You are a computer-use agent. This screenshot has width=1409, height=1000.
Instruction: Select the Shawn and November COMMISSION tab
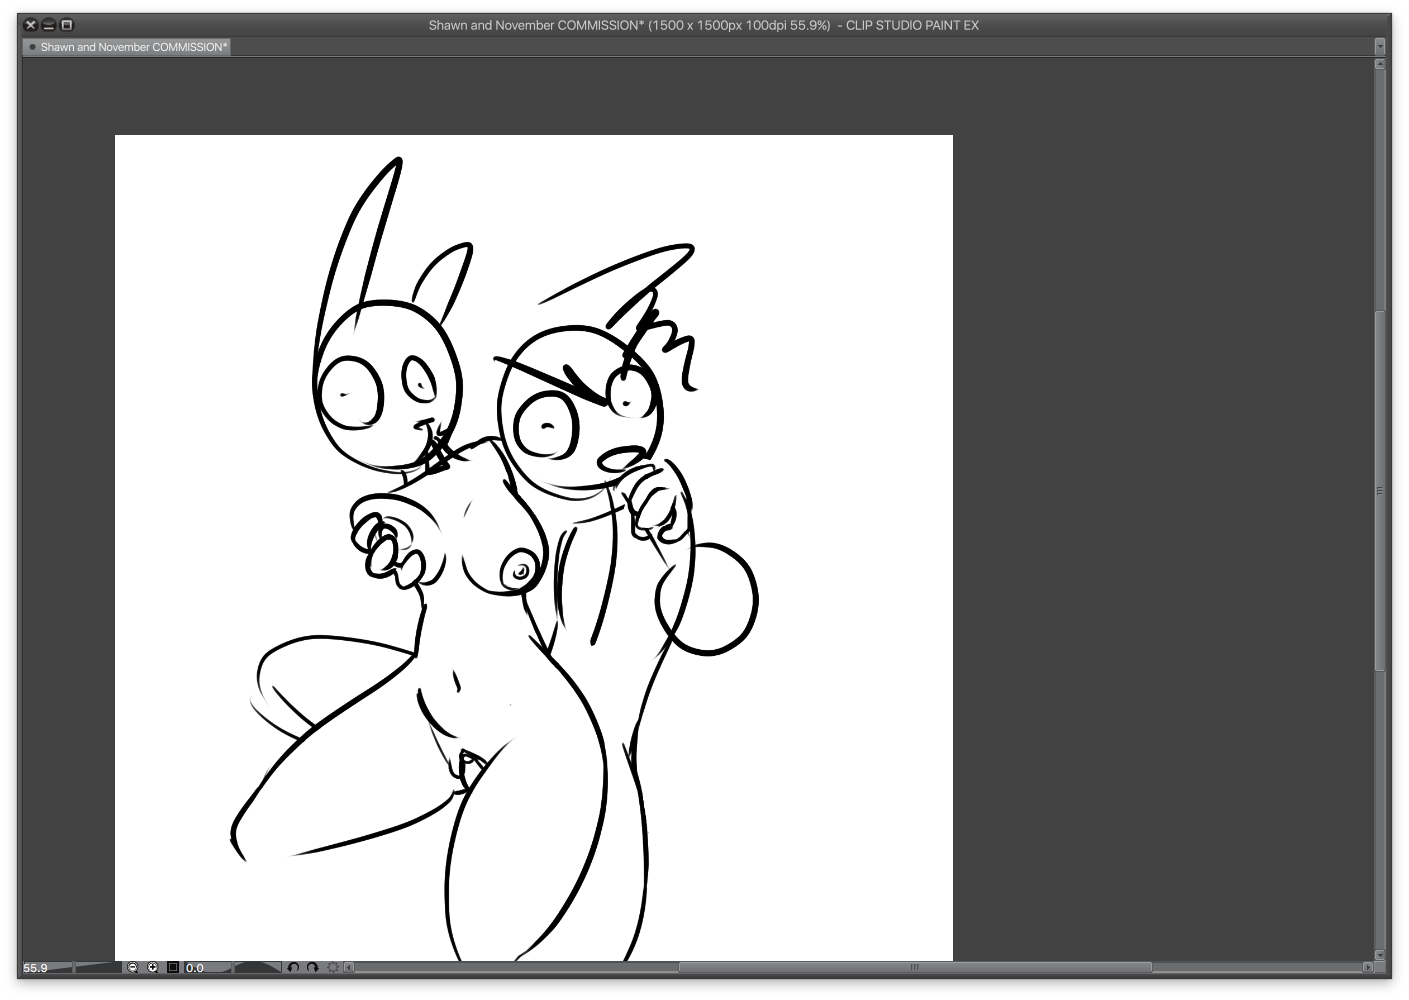pyautogui.click(x=127, y=47)
